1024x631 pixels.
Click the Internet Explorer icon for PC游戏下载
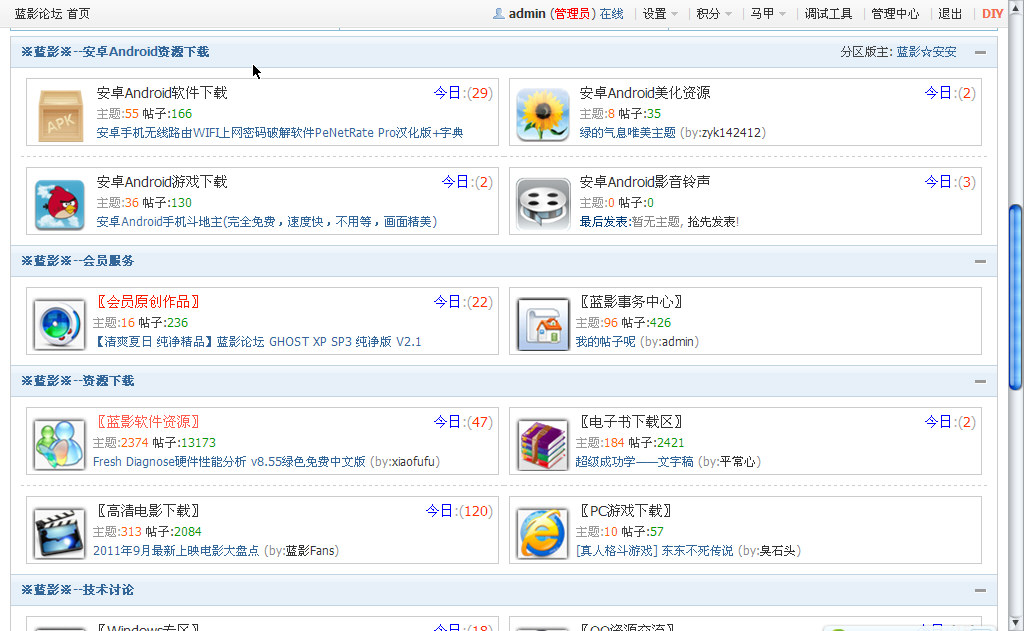pyautogui.click(x=543, y=533)
